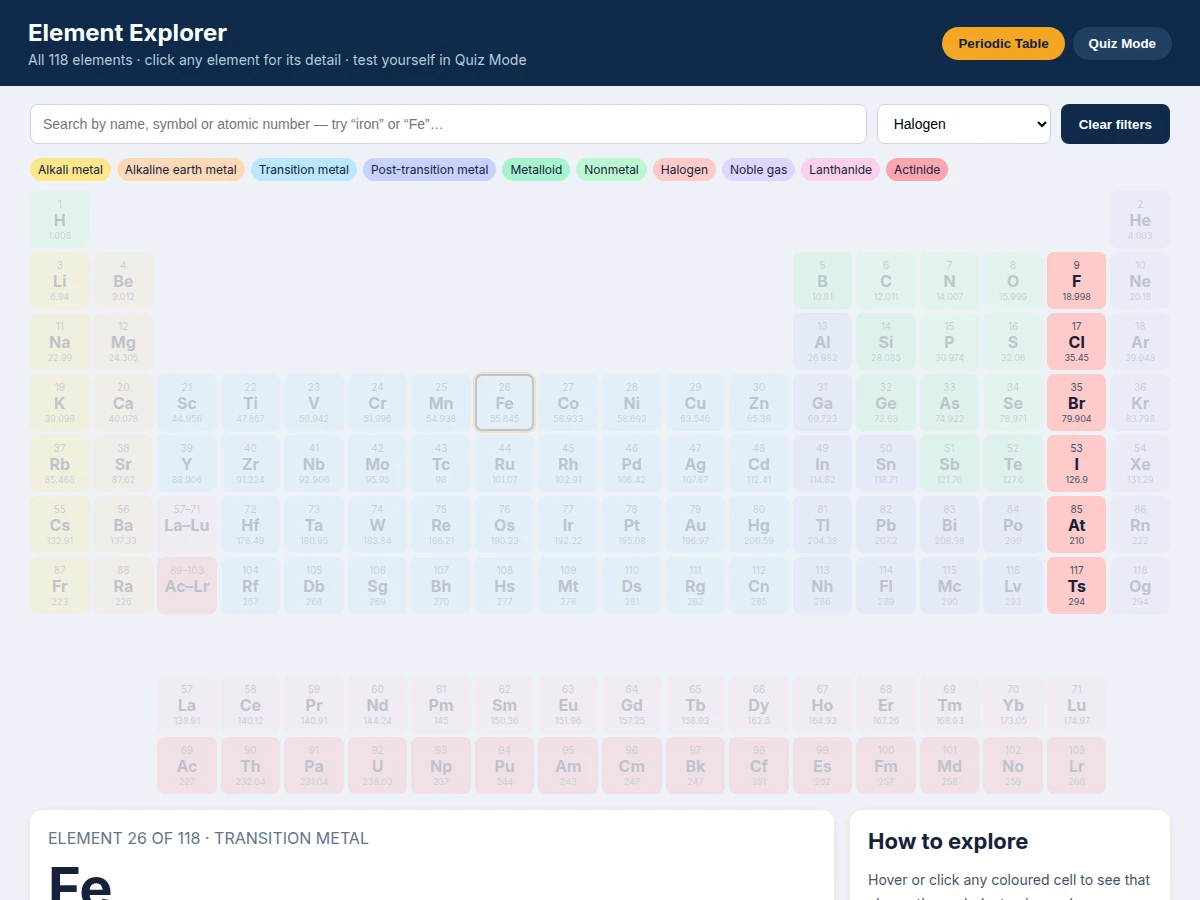Select the Ac–Lr actinide placeholder cell
The image size is (1200, 900).
point(187,586)
